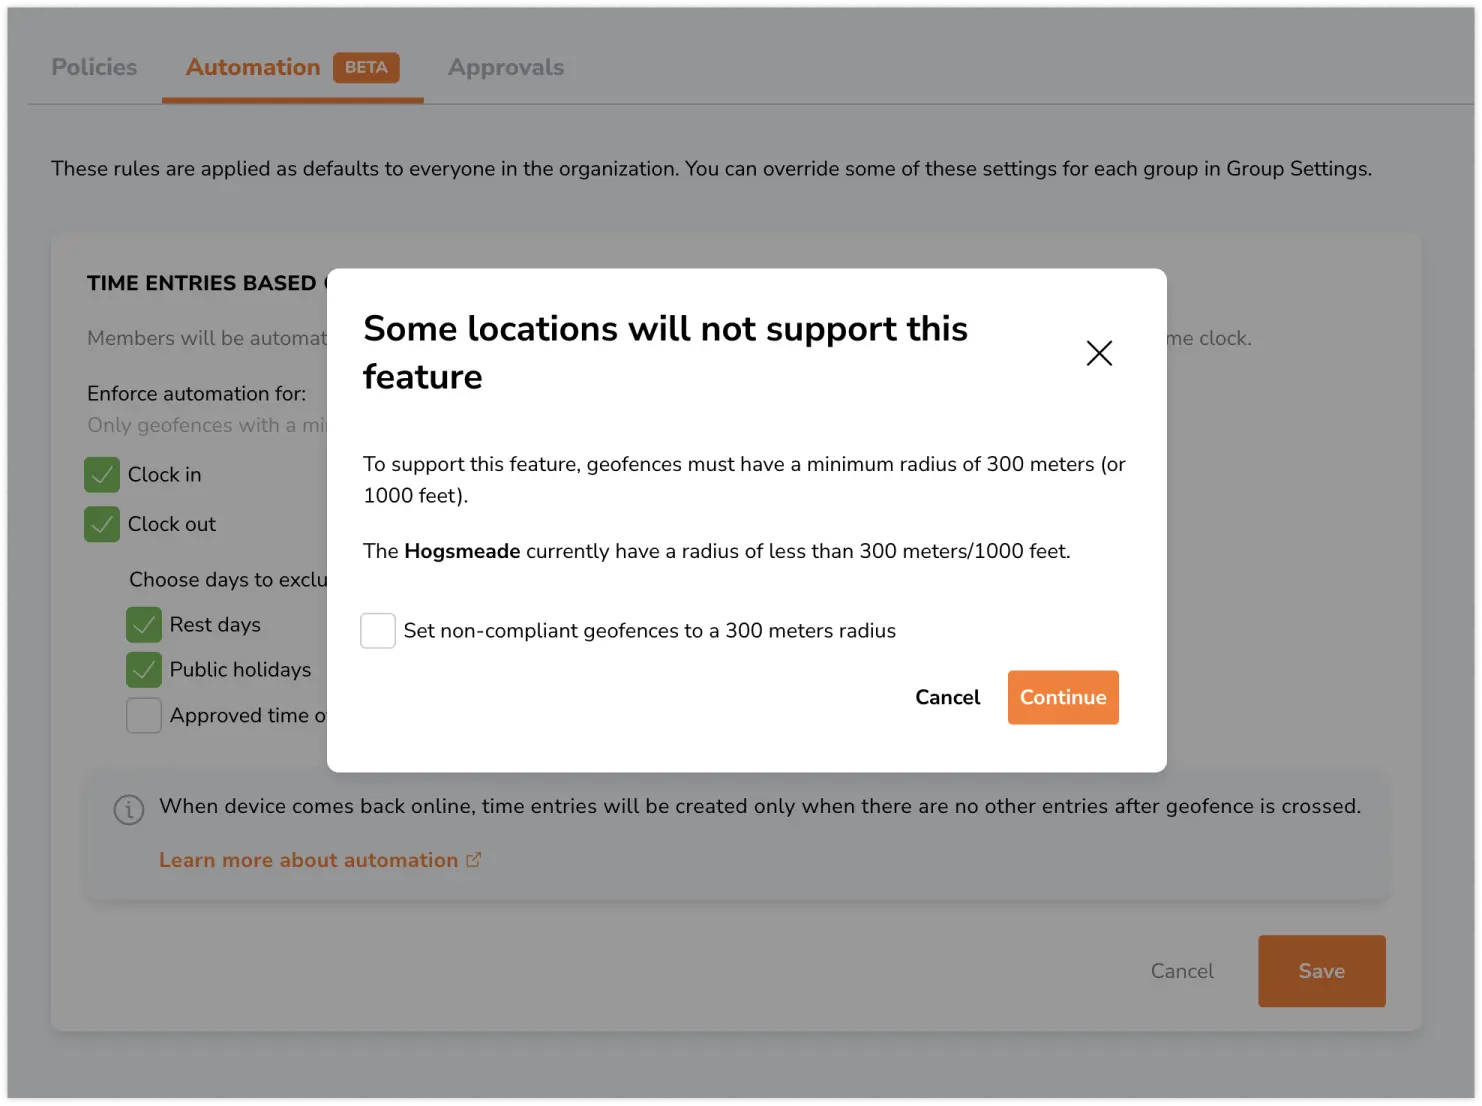Image resolution: width=1482 pixels, height=1106 pixels.
Task: Click the text about minimum radius of 300 meters
Action: click(744, 480)
